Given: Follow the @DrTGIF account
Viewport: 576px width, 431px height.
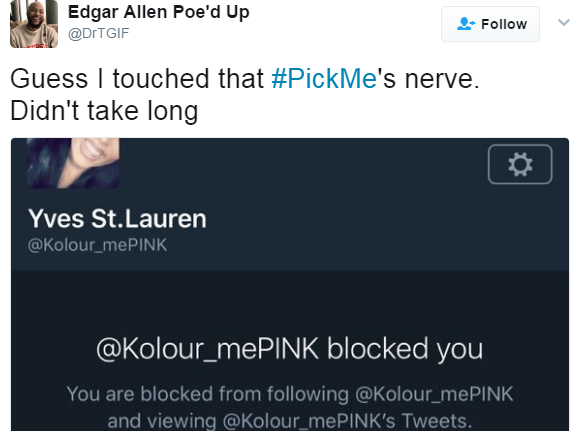Looking at the screenshot, I should pyautogui.click(x=490, y=24).
